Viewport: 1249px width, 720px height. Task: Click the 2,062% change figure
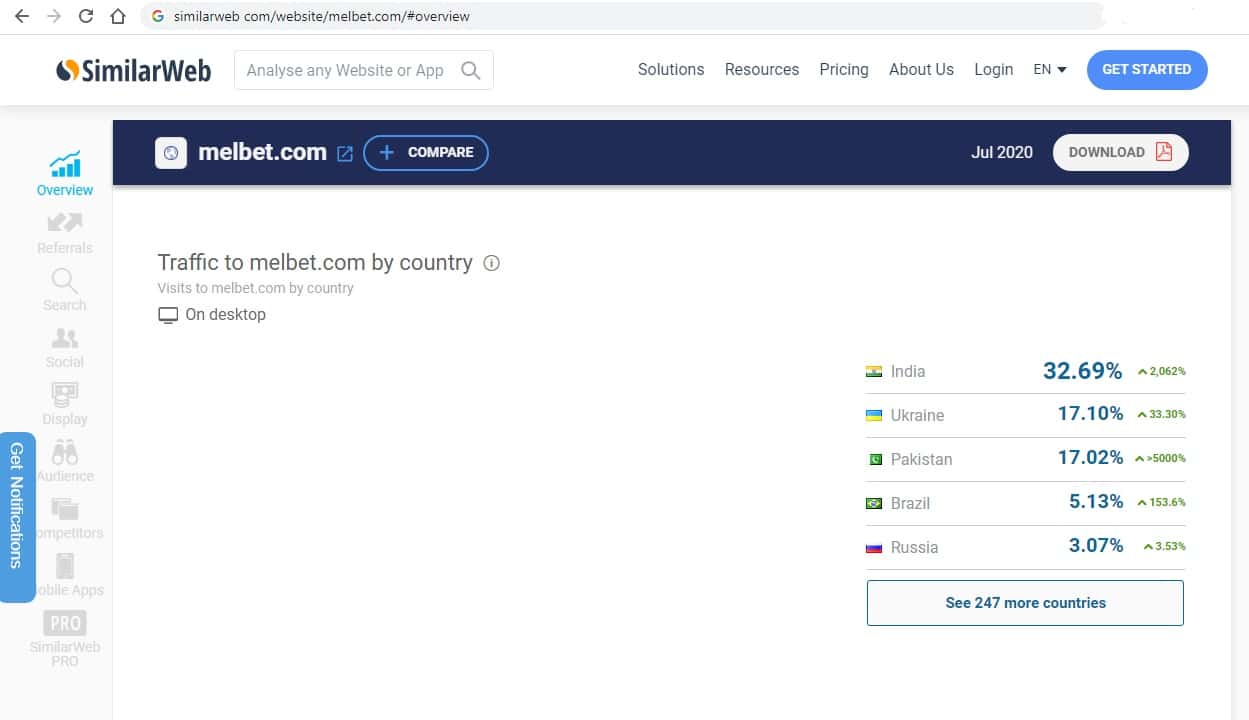[x=1167, y=371]
